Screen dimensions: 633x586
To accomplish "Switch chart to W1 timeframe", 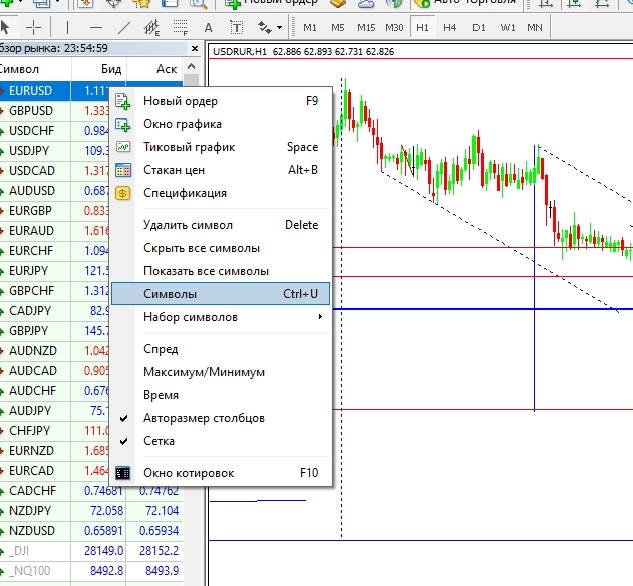I will pyautogui.click(x=508, y=27).
